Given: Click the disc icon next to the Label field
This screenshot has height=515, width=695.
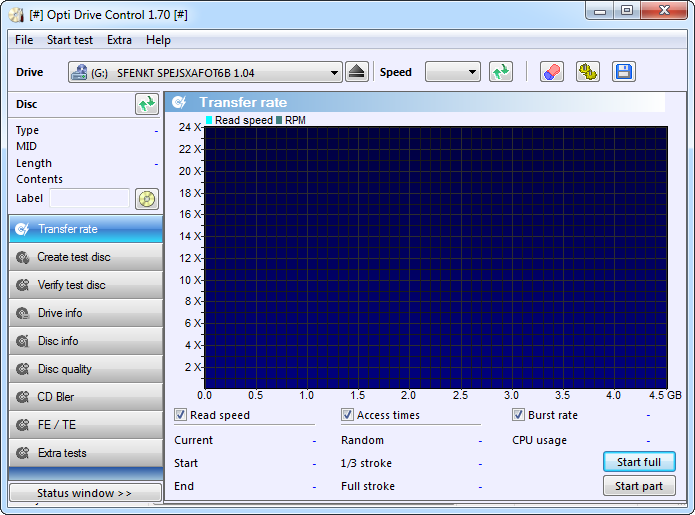Looking at the screenshot, I should click(x=147, y=199).
